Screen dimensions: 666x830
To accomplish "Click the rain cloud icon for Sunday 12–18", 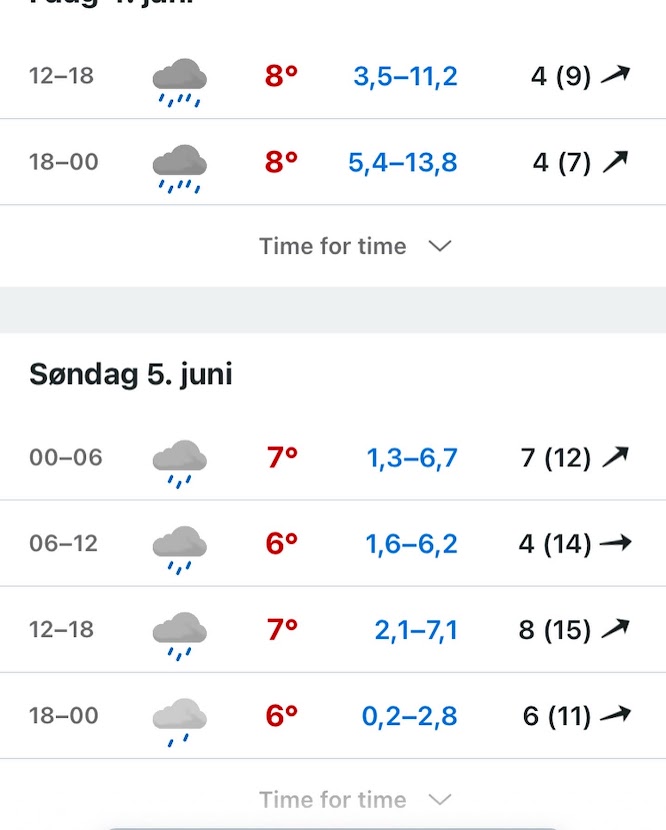I will coord(180,633).
